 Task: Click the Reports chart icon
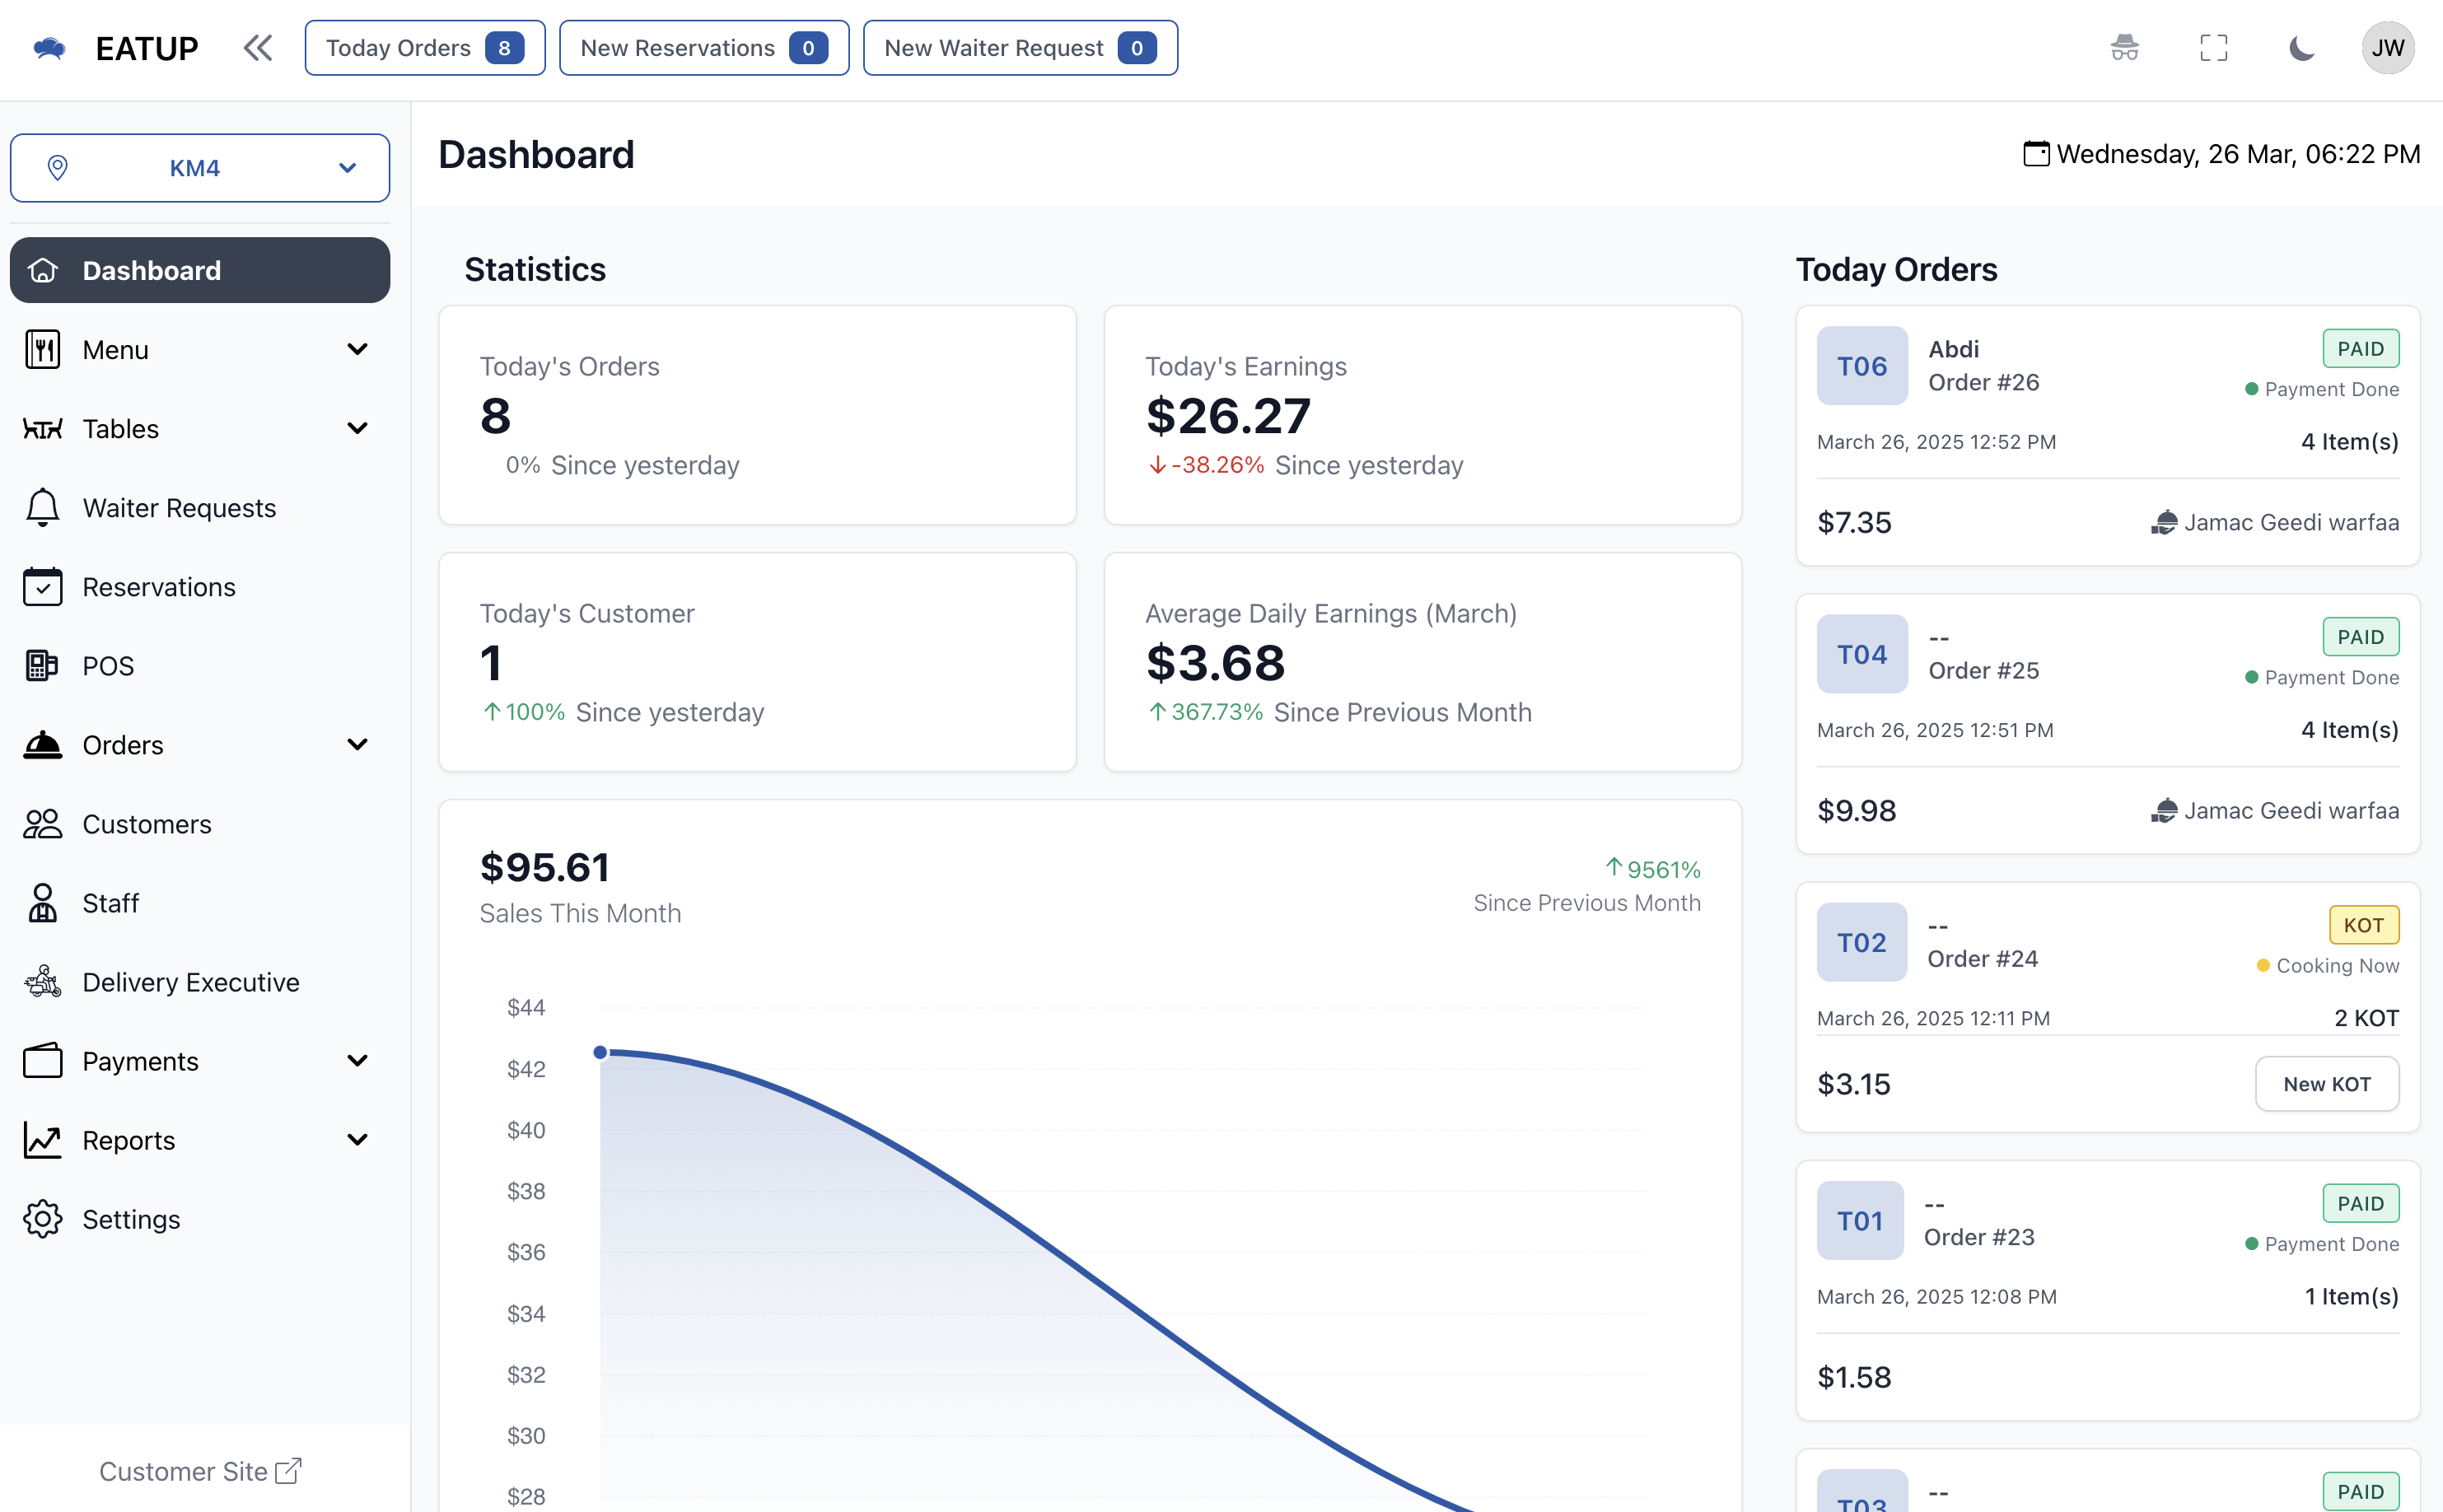click(x=43, y=1140)
